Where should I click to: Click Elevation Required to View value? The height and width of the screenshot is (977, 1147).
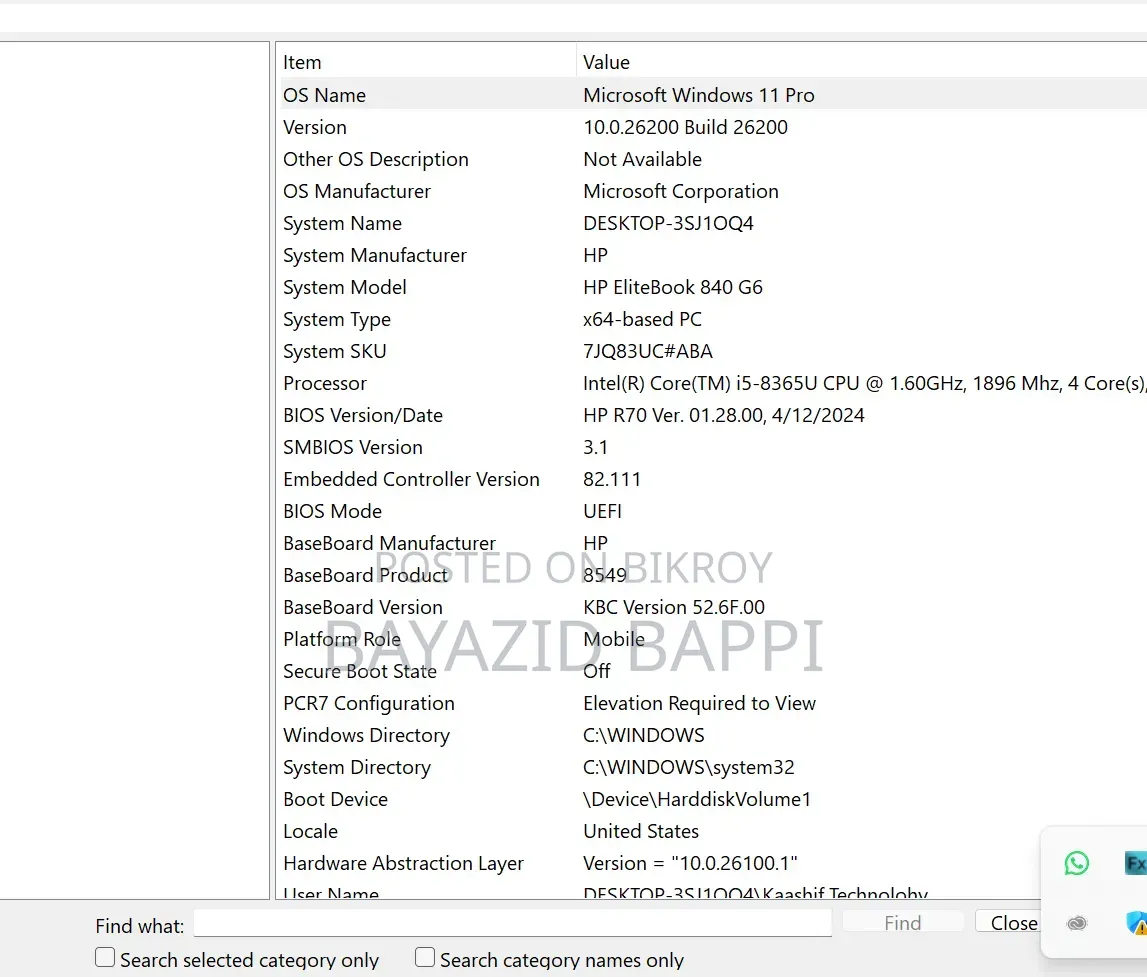pos(699,703)
